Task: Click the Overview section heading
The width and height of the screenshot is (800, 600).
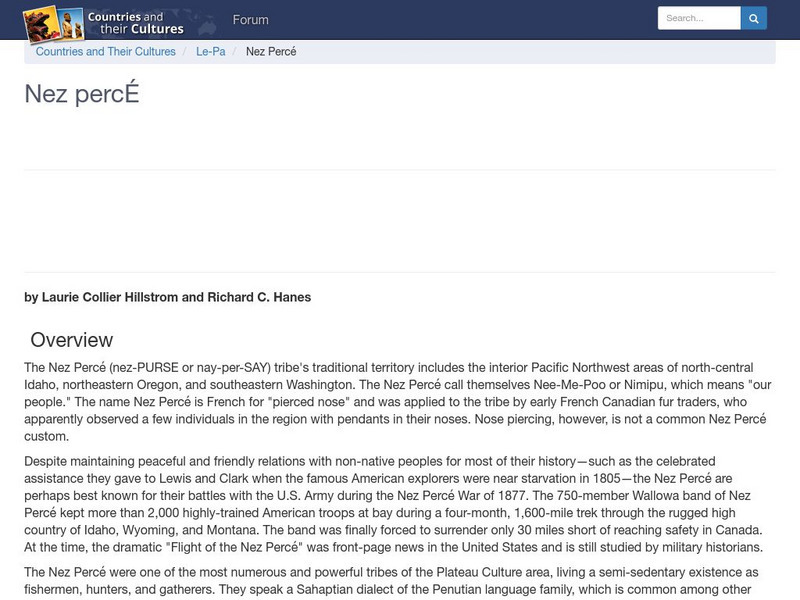Action: (71, 340)
